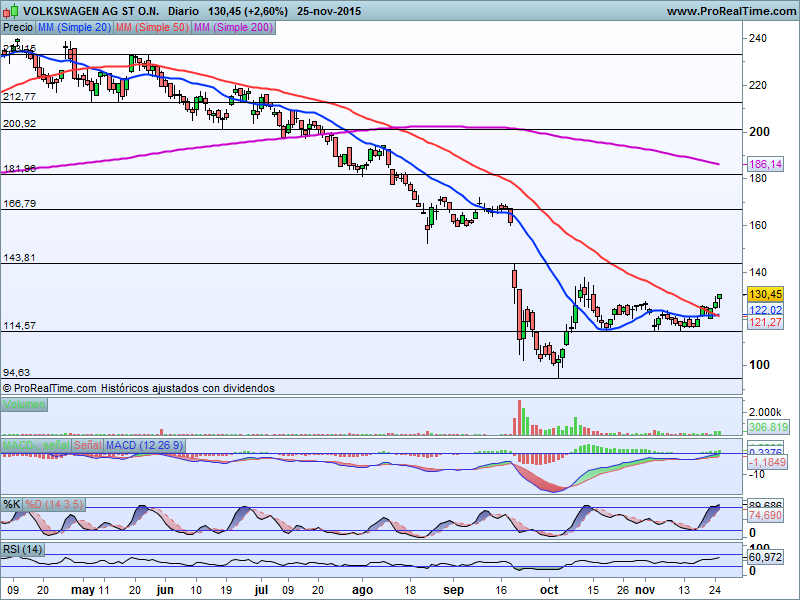Open the MM (Simple 20) moving average label

(x=74, y=28)
